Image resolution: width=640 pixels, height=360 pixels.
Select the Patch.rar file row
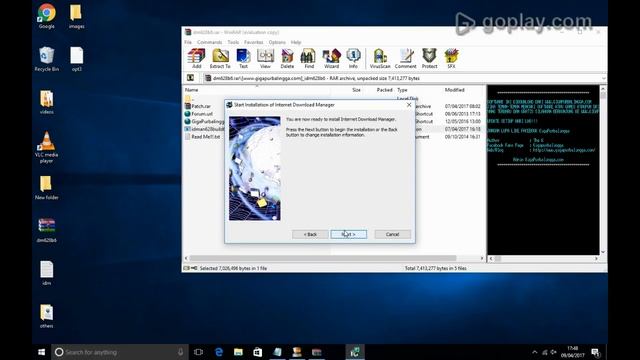click(x=202, y=106)
